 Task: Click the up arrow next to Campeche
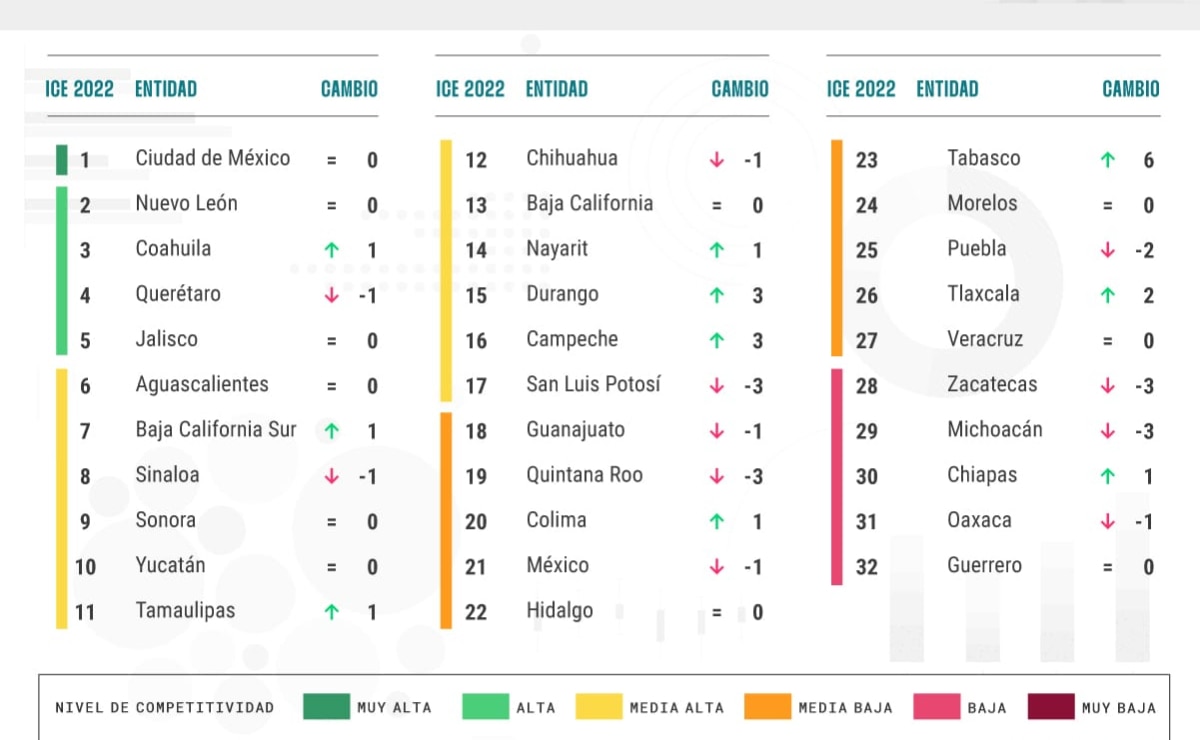click(716, 340)
